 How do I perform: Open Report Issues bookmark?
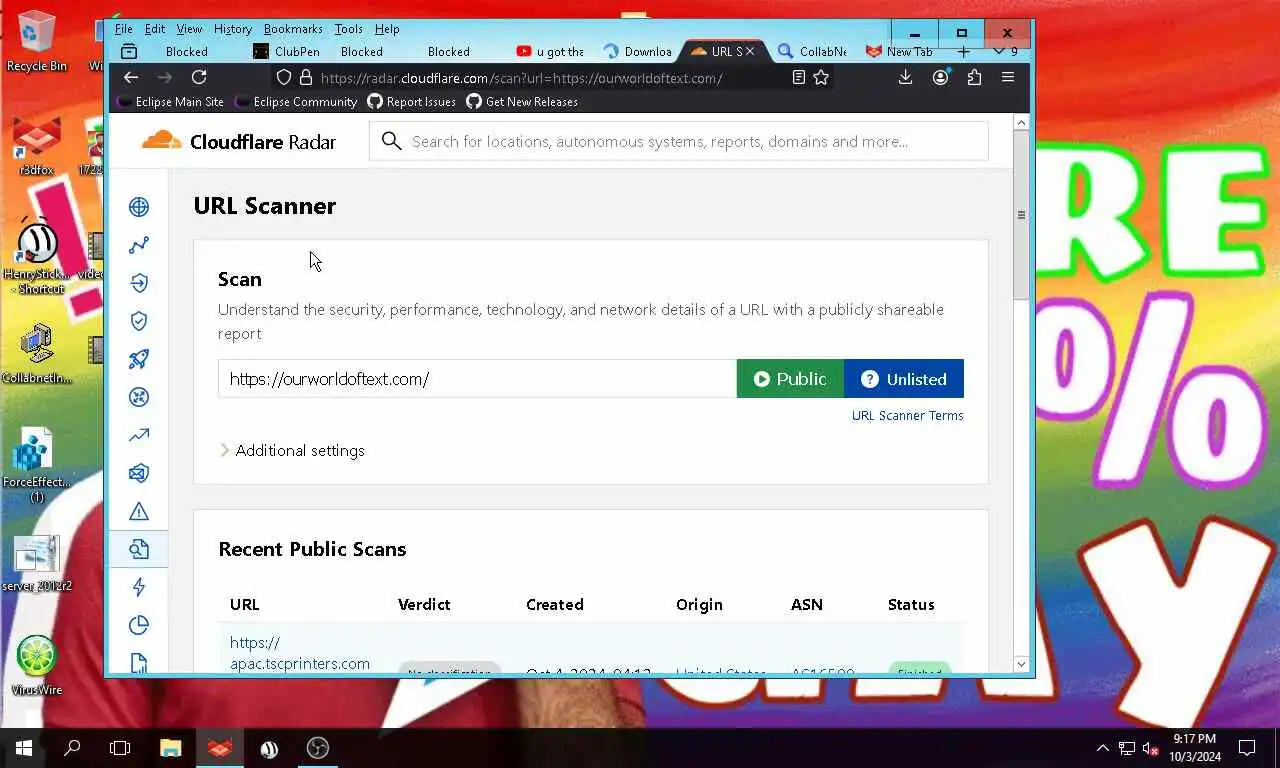411,101
